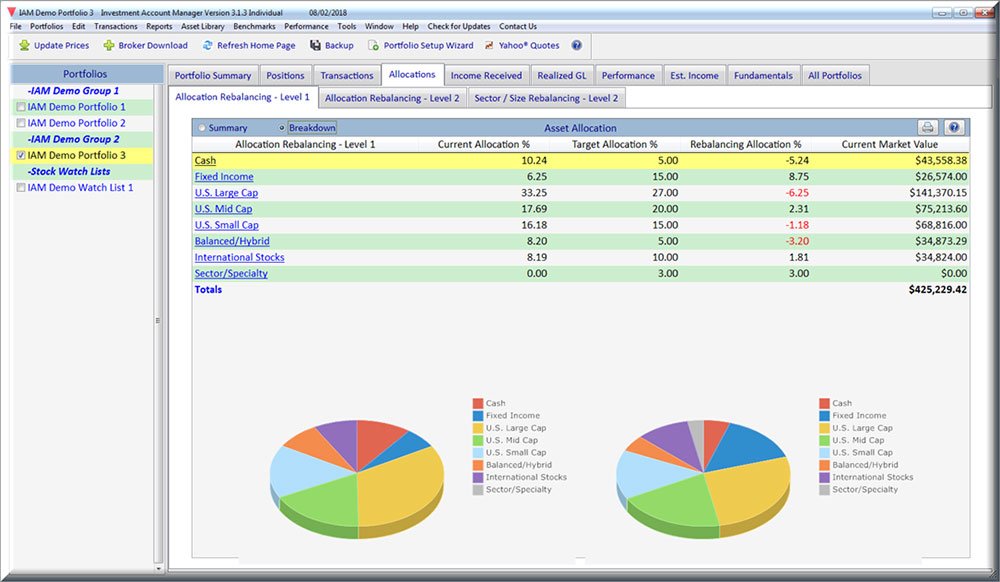Click the Backup disk icon
This screenshot has width=1000, height=582.
click(x=316, y=45)
